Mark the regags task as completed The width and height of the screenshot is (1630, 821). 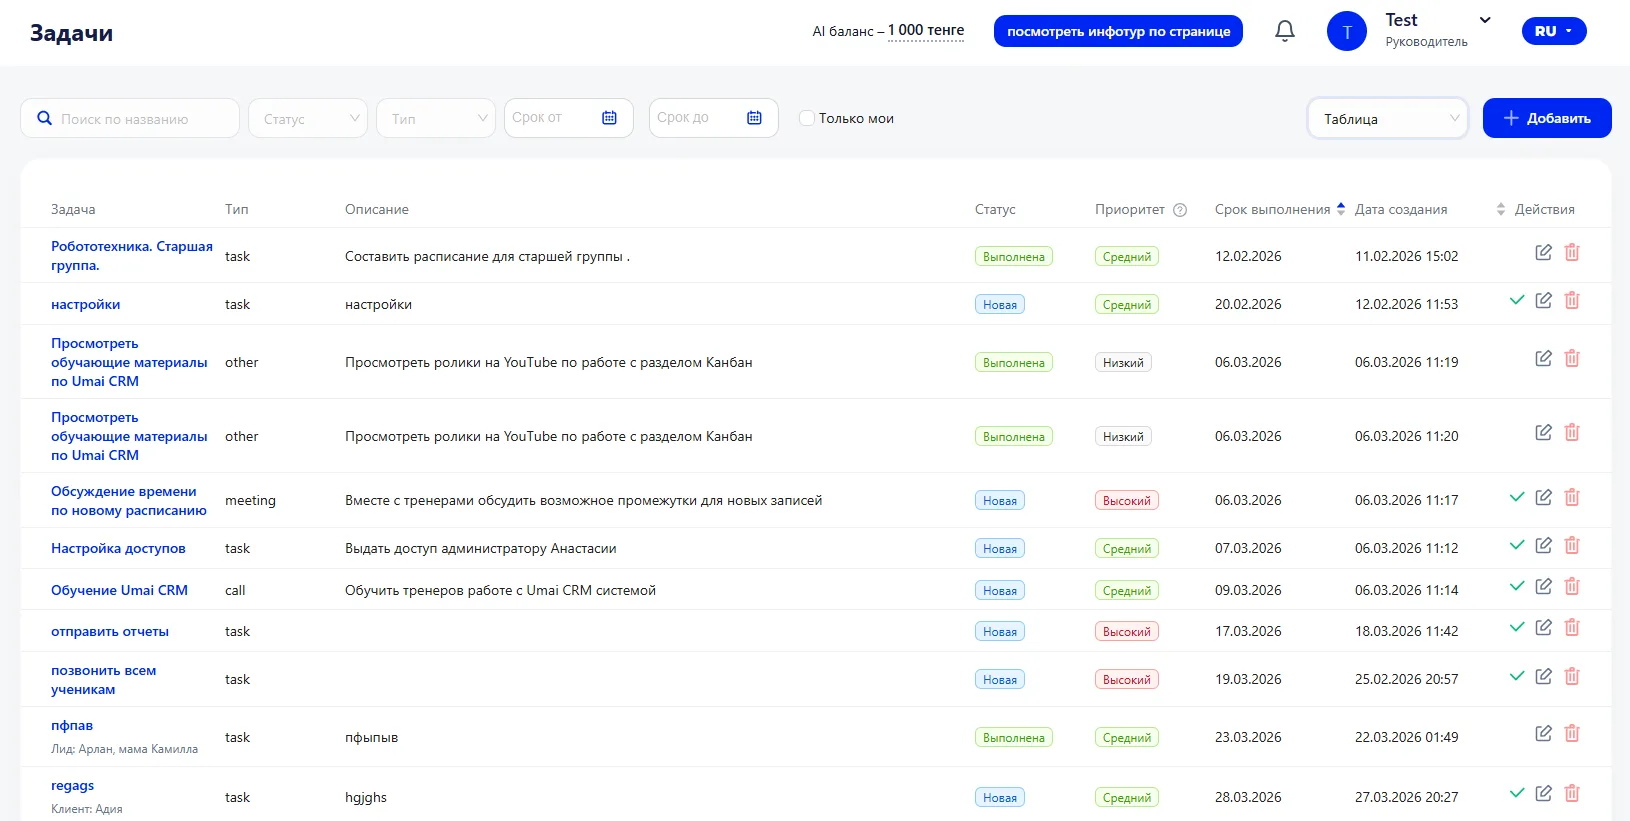pyautogui.click(x=1517, y=793)
